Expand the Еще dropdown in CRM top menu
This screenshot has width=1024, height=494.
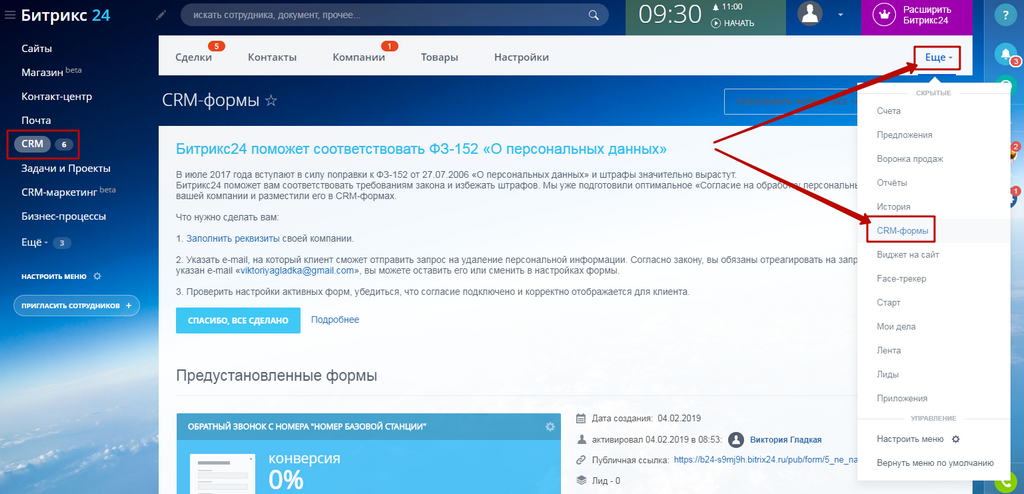click(938, 58)
